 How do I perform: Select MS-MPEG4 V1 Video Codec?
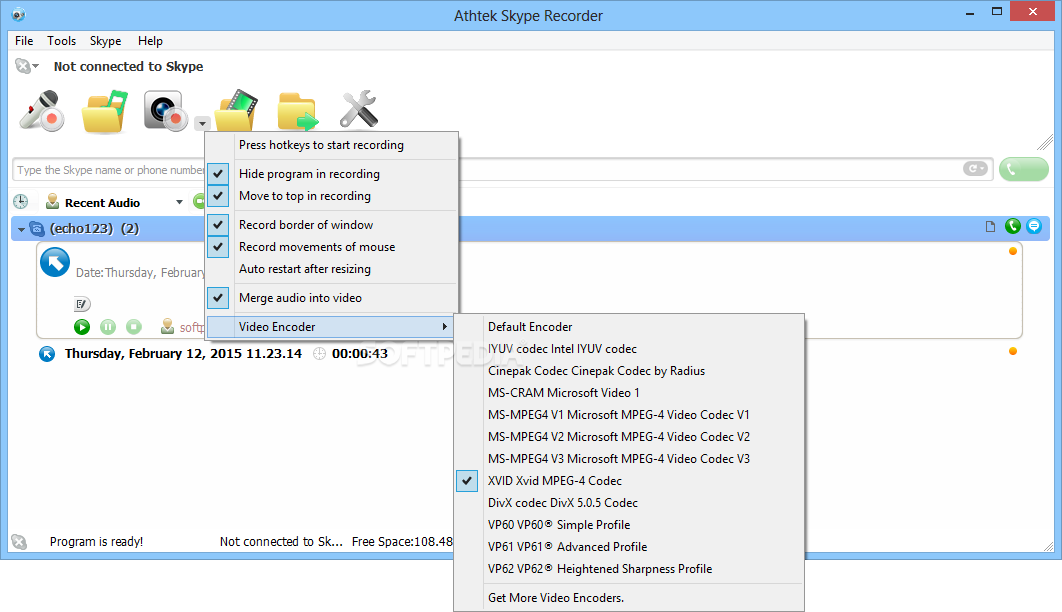tap(629, 415)
